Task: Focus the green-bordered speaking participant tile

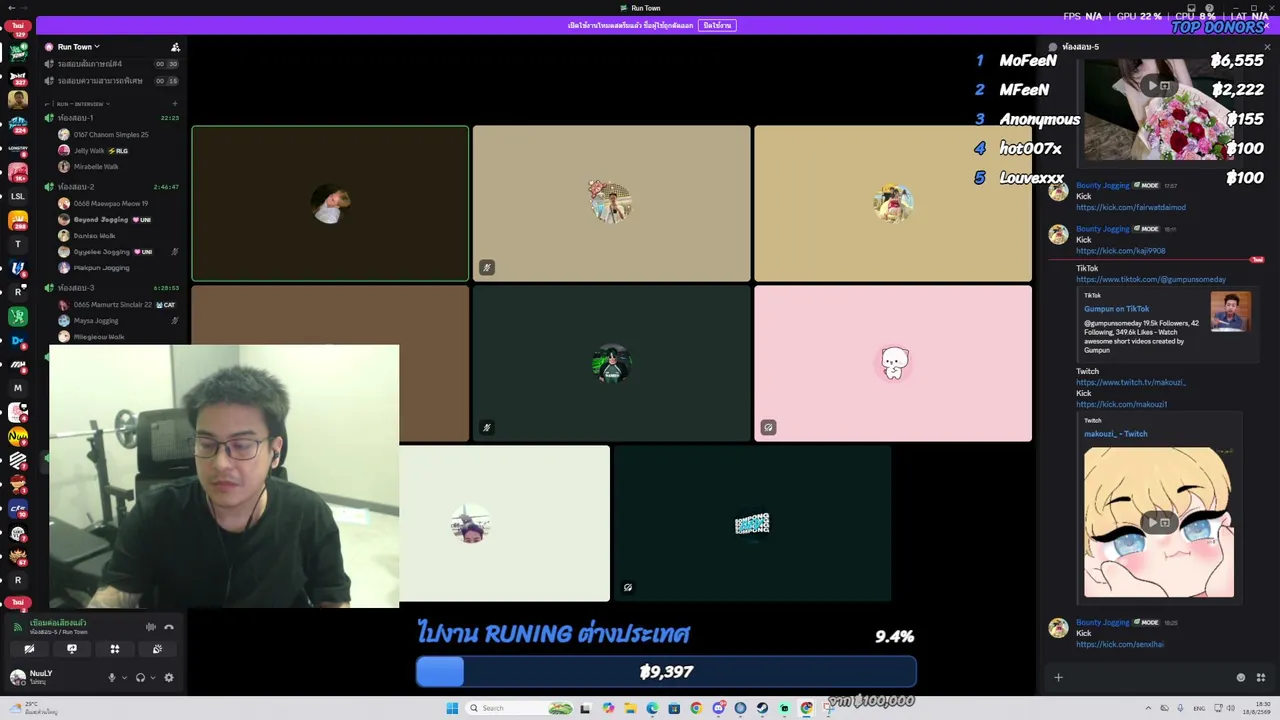Action: tap(330, 203)
